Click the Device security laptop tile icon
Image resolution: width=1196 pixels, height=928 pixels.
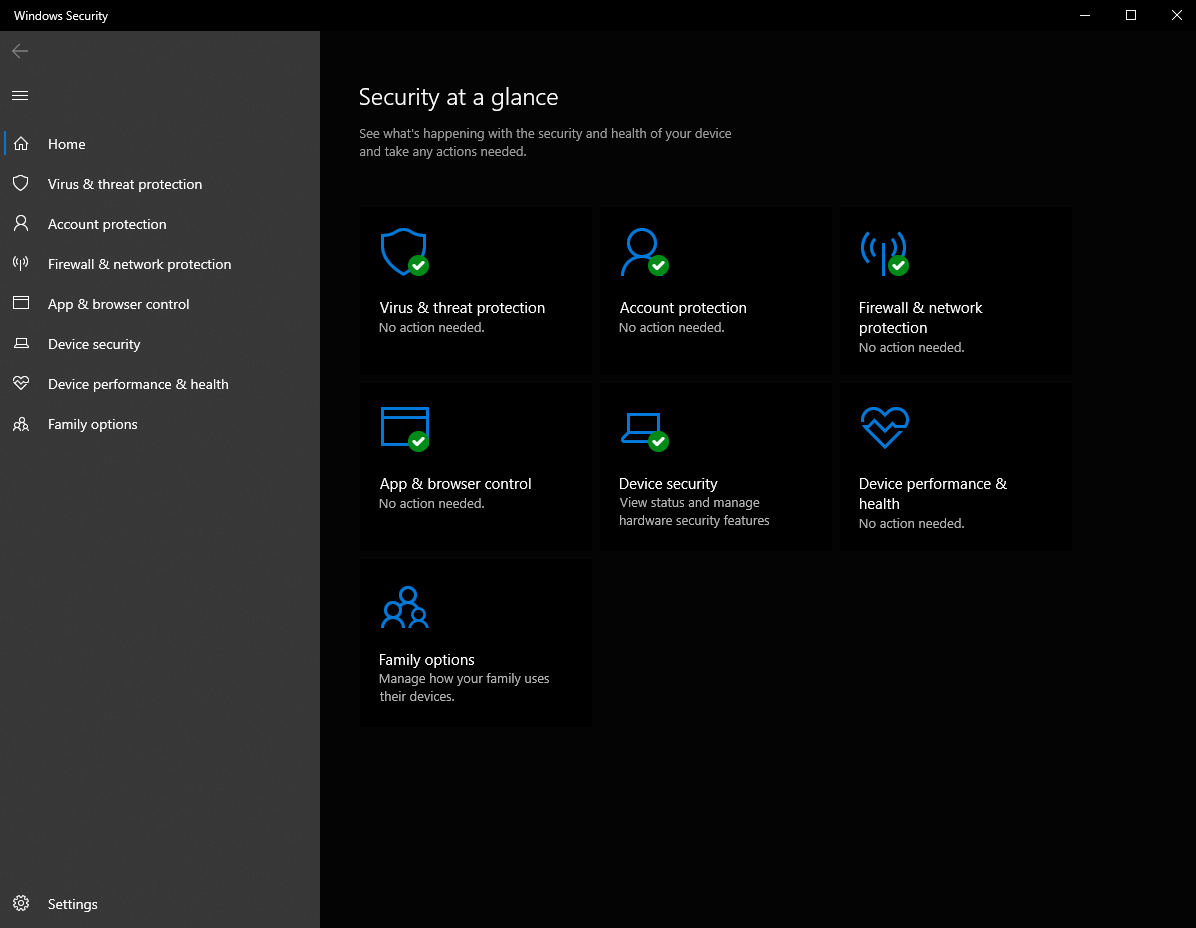643,427
